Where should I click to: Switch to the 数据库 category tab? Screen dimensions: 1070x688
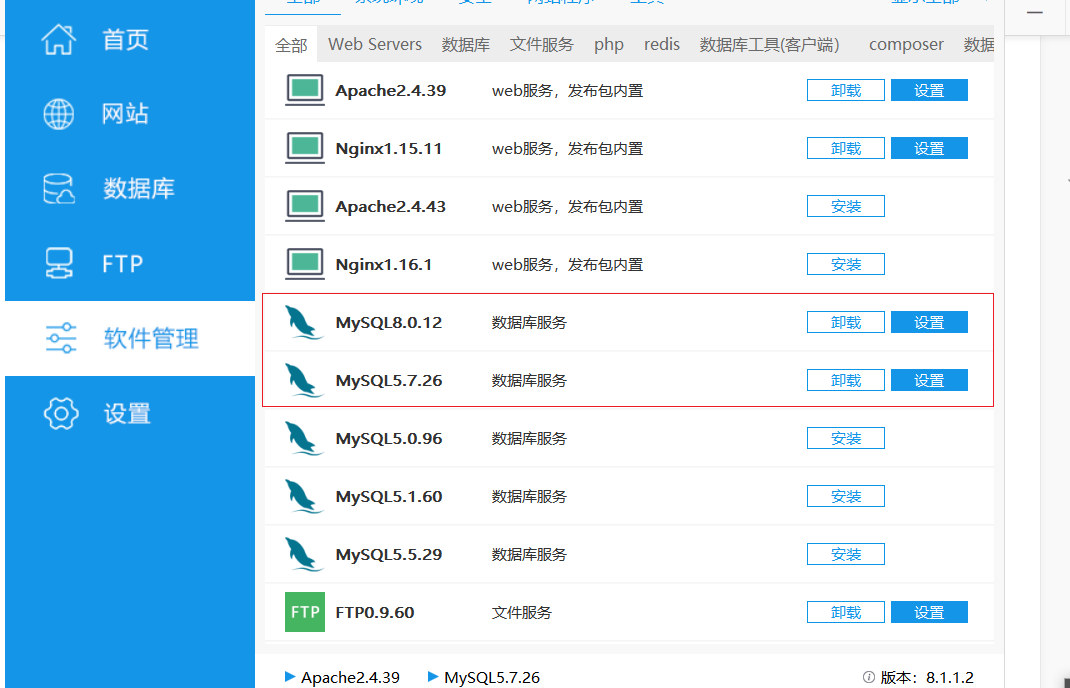click(x=465, y=45)
